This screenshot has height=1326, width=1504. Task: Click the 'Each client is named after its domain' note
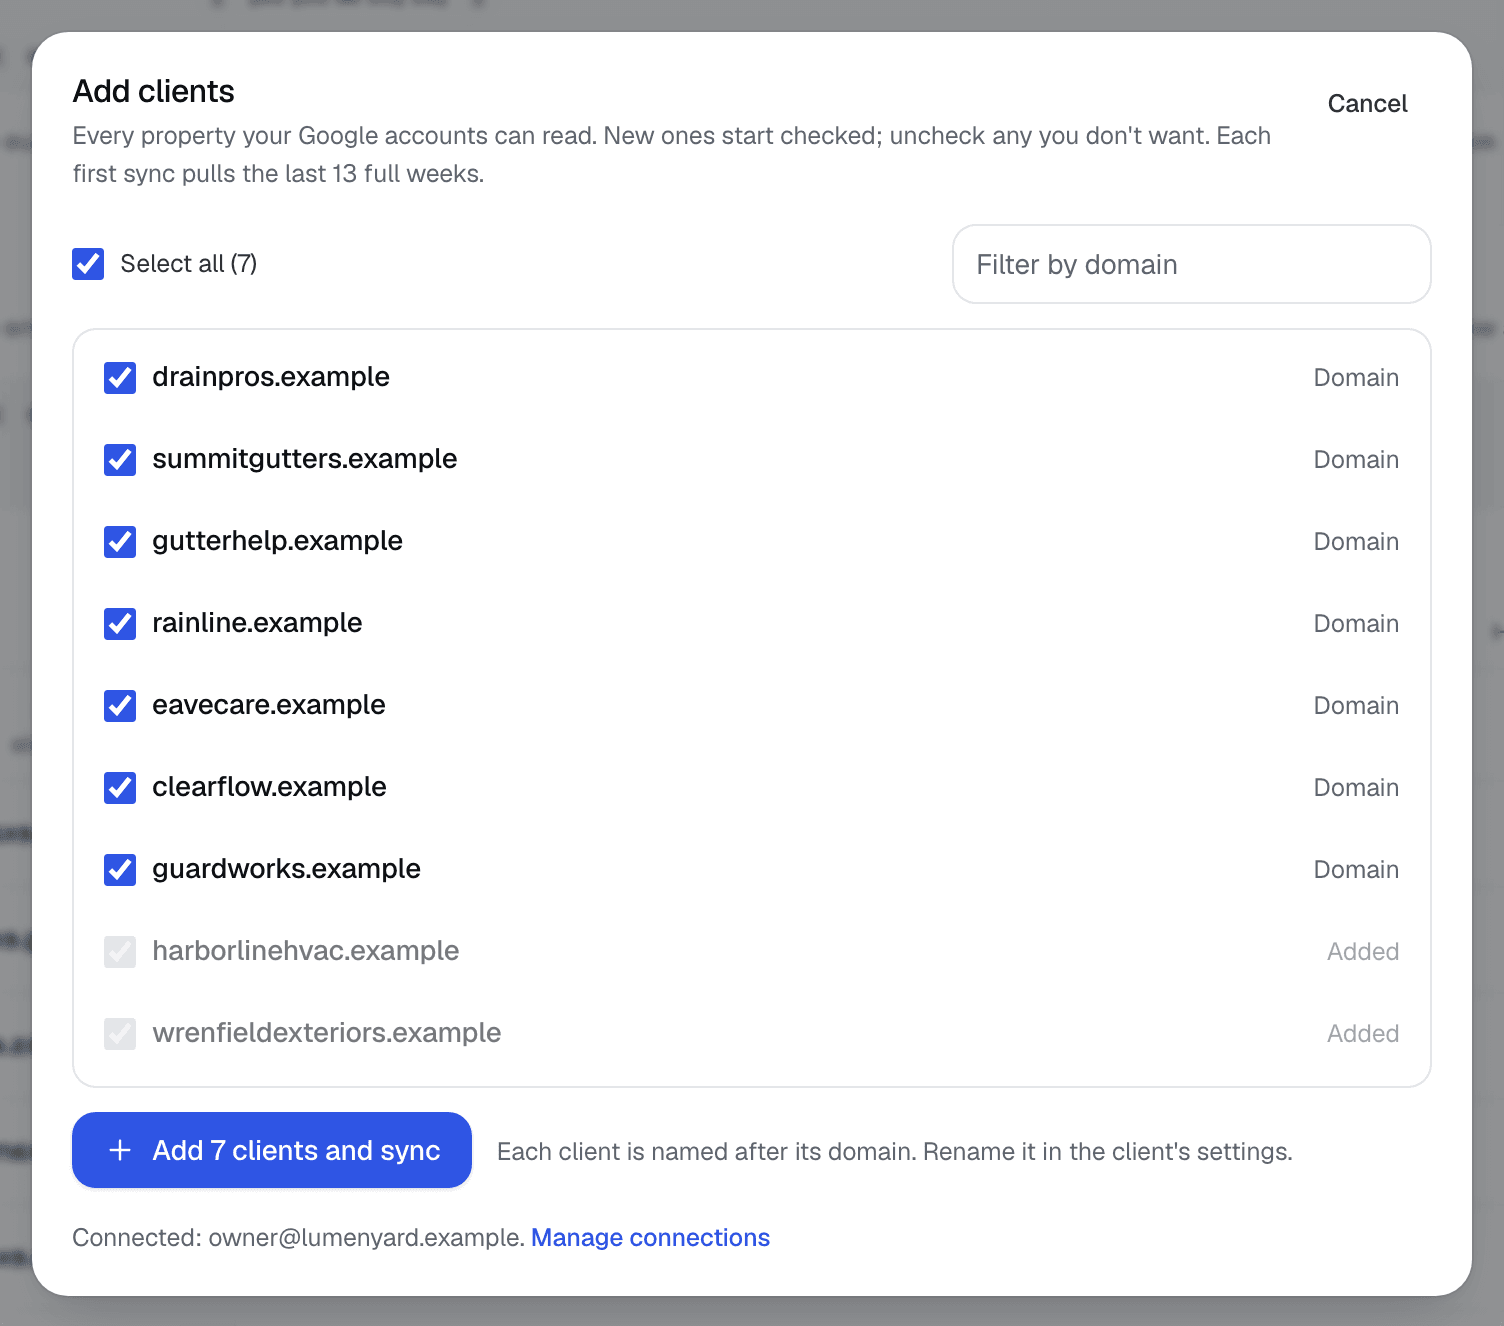[895, 1152]
